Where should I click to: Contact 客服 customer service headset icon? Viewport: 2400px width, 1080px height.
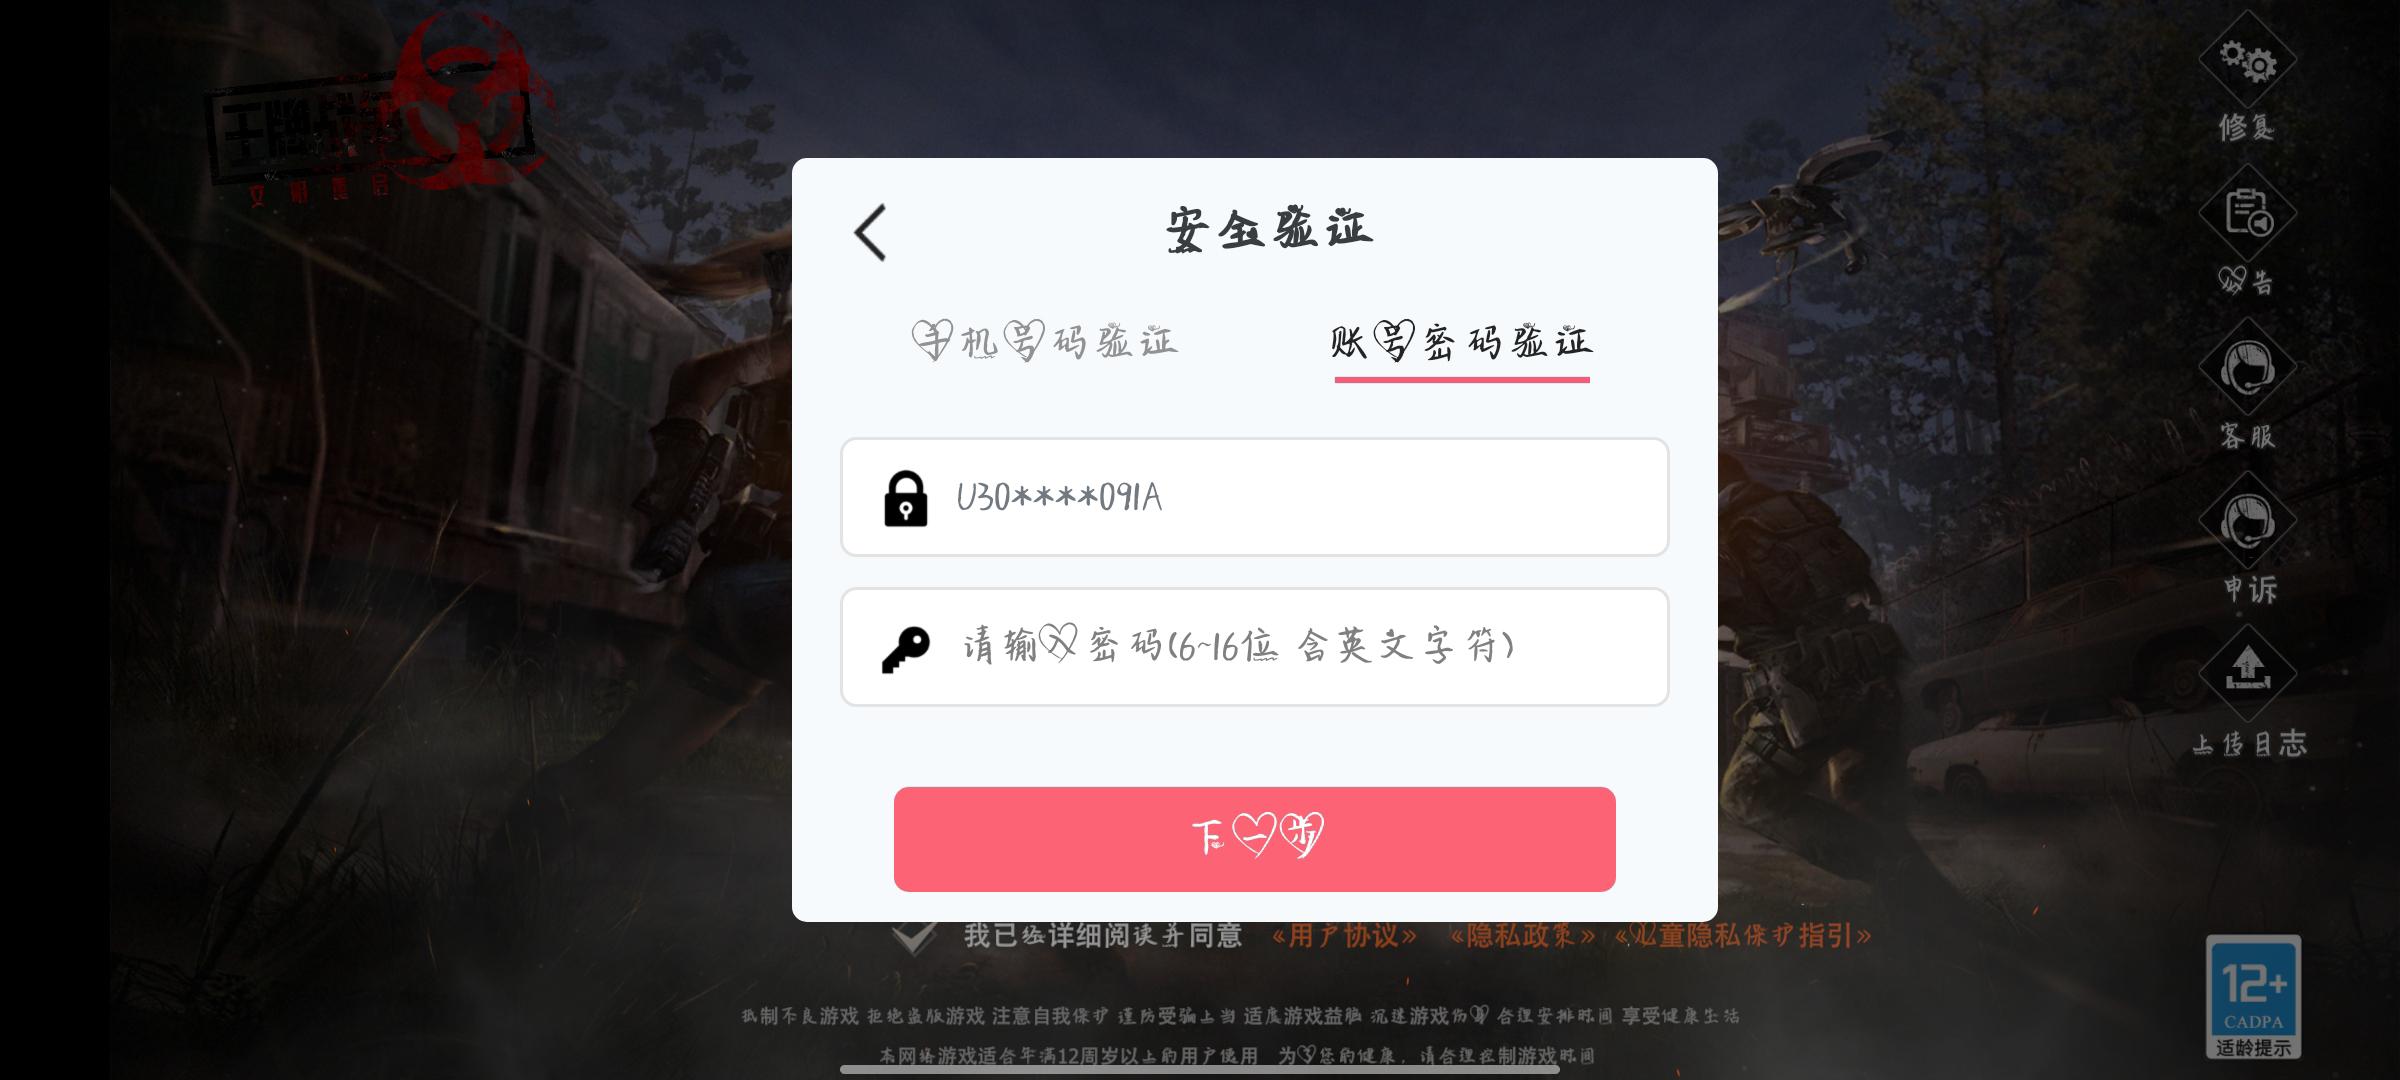(x=2247, y=368)
